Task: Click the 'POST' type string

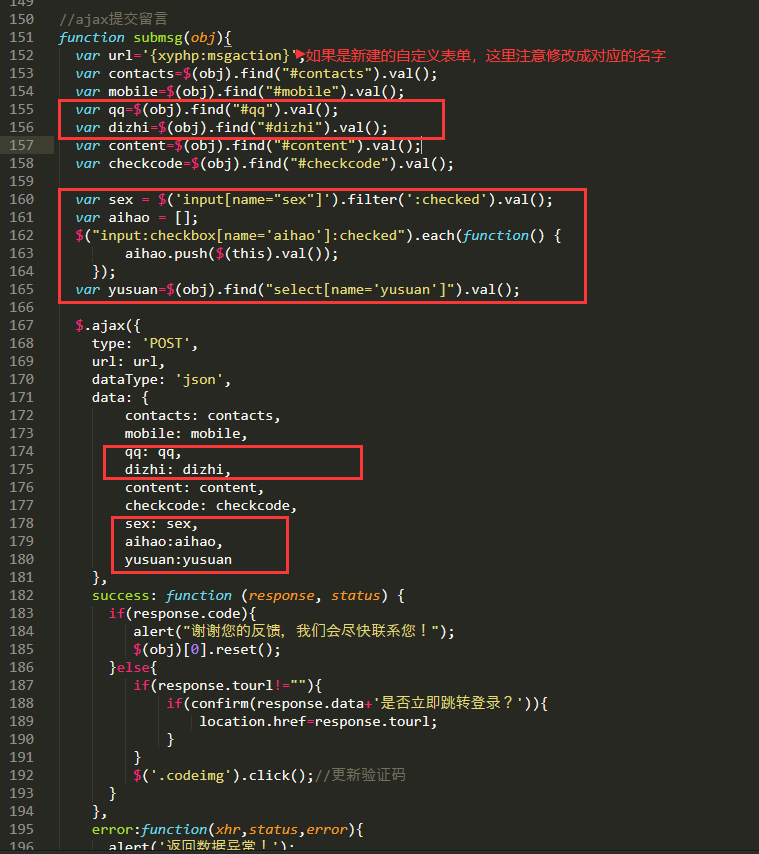Action: coord(170,343)
